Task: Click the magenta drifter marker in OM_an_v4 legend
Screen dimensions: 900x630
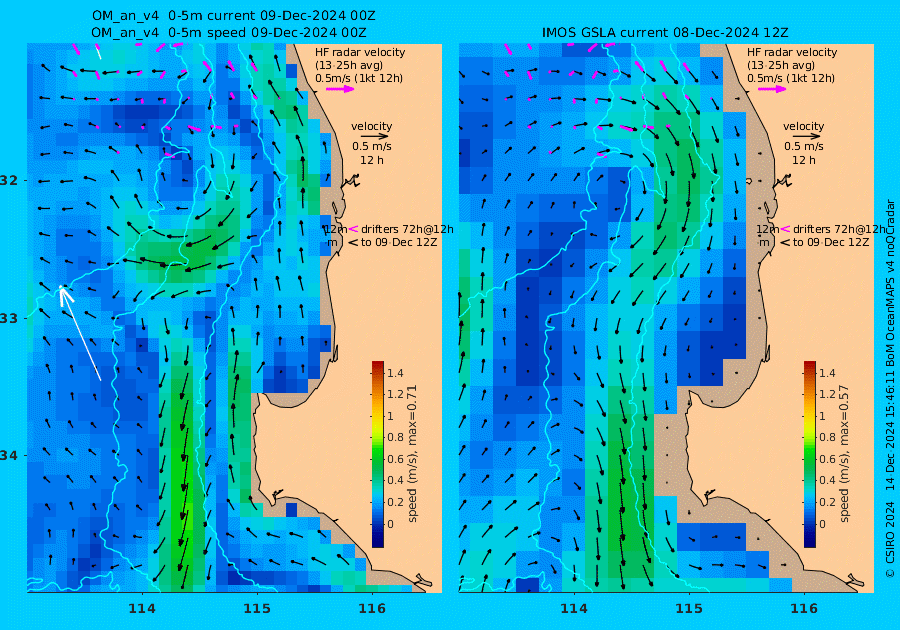Action: tap(354, 229)
